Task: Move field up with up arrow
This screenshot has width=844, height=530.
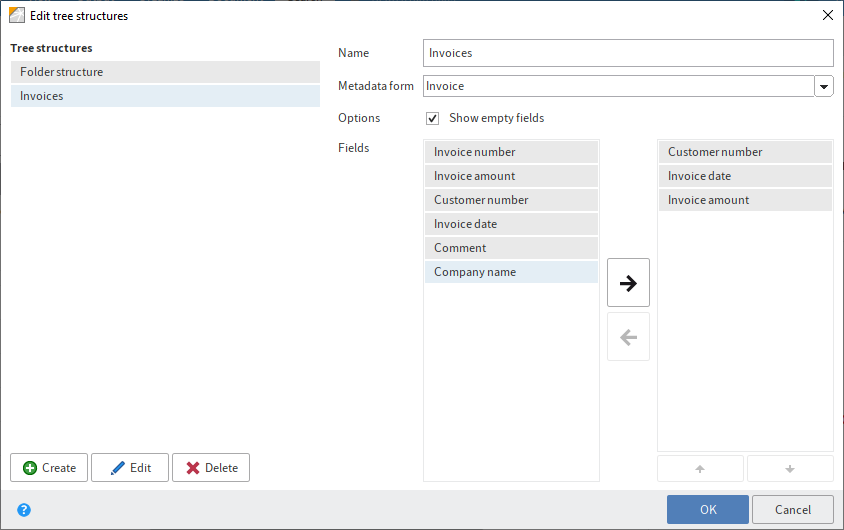Action: pyautogui.click(x=700, y=469)
